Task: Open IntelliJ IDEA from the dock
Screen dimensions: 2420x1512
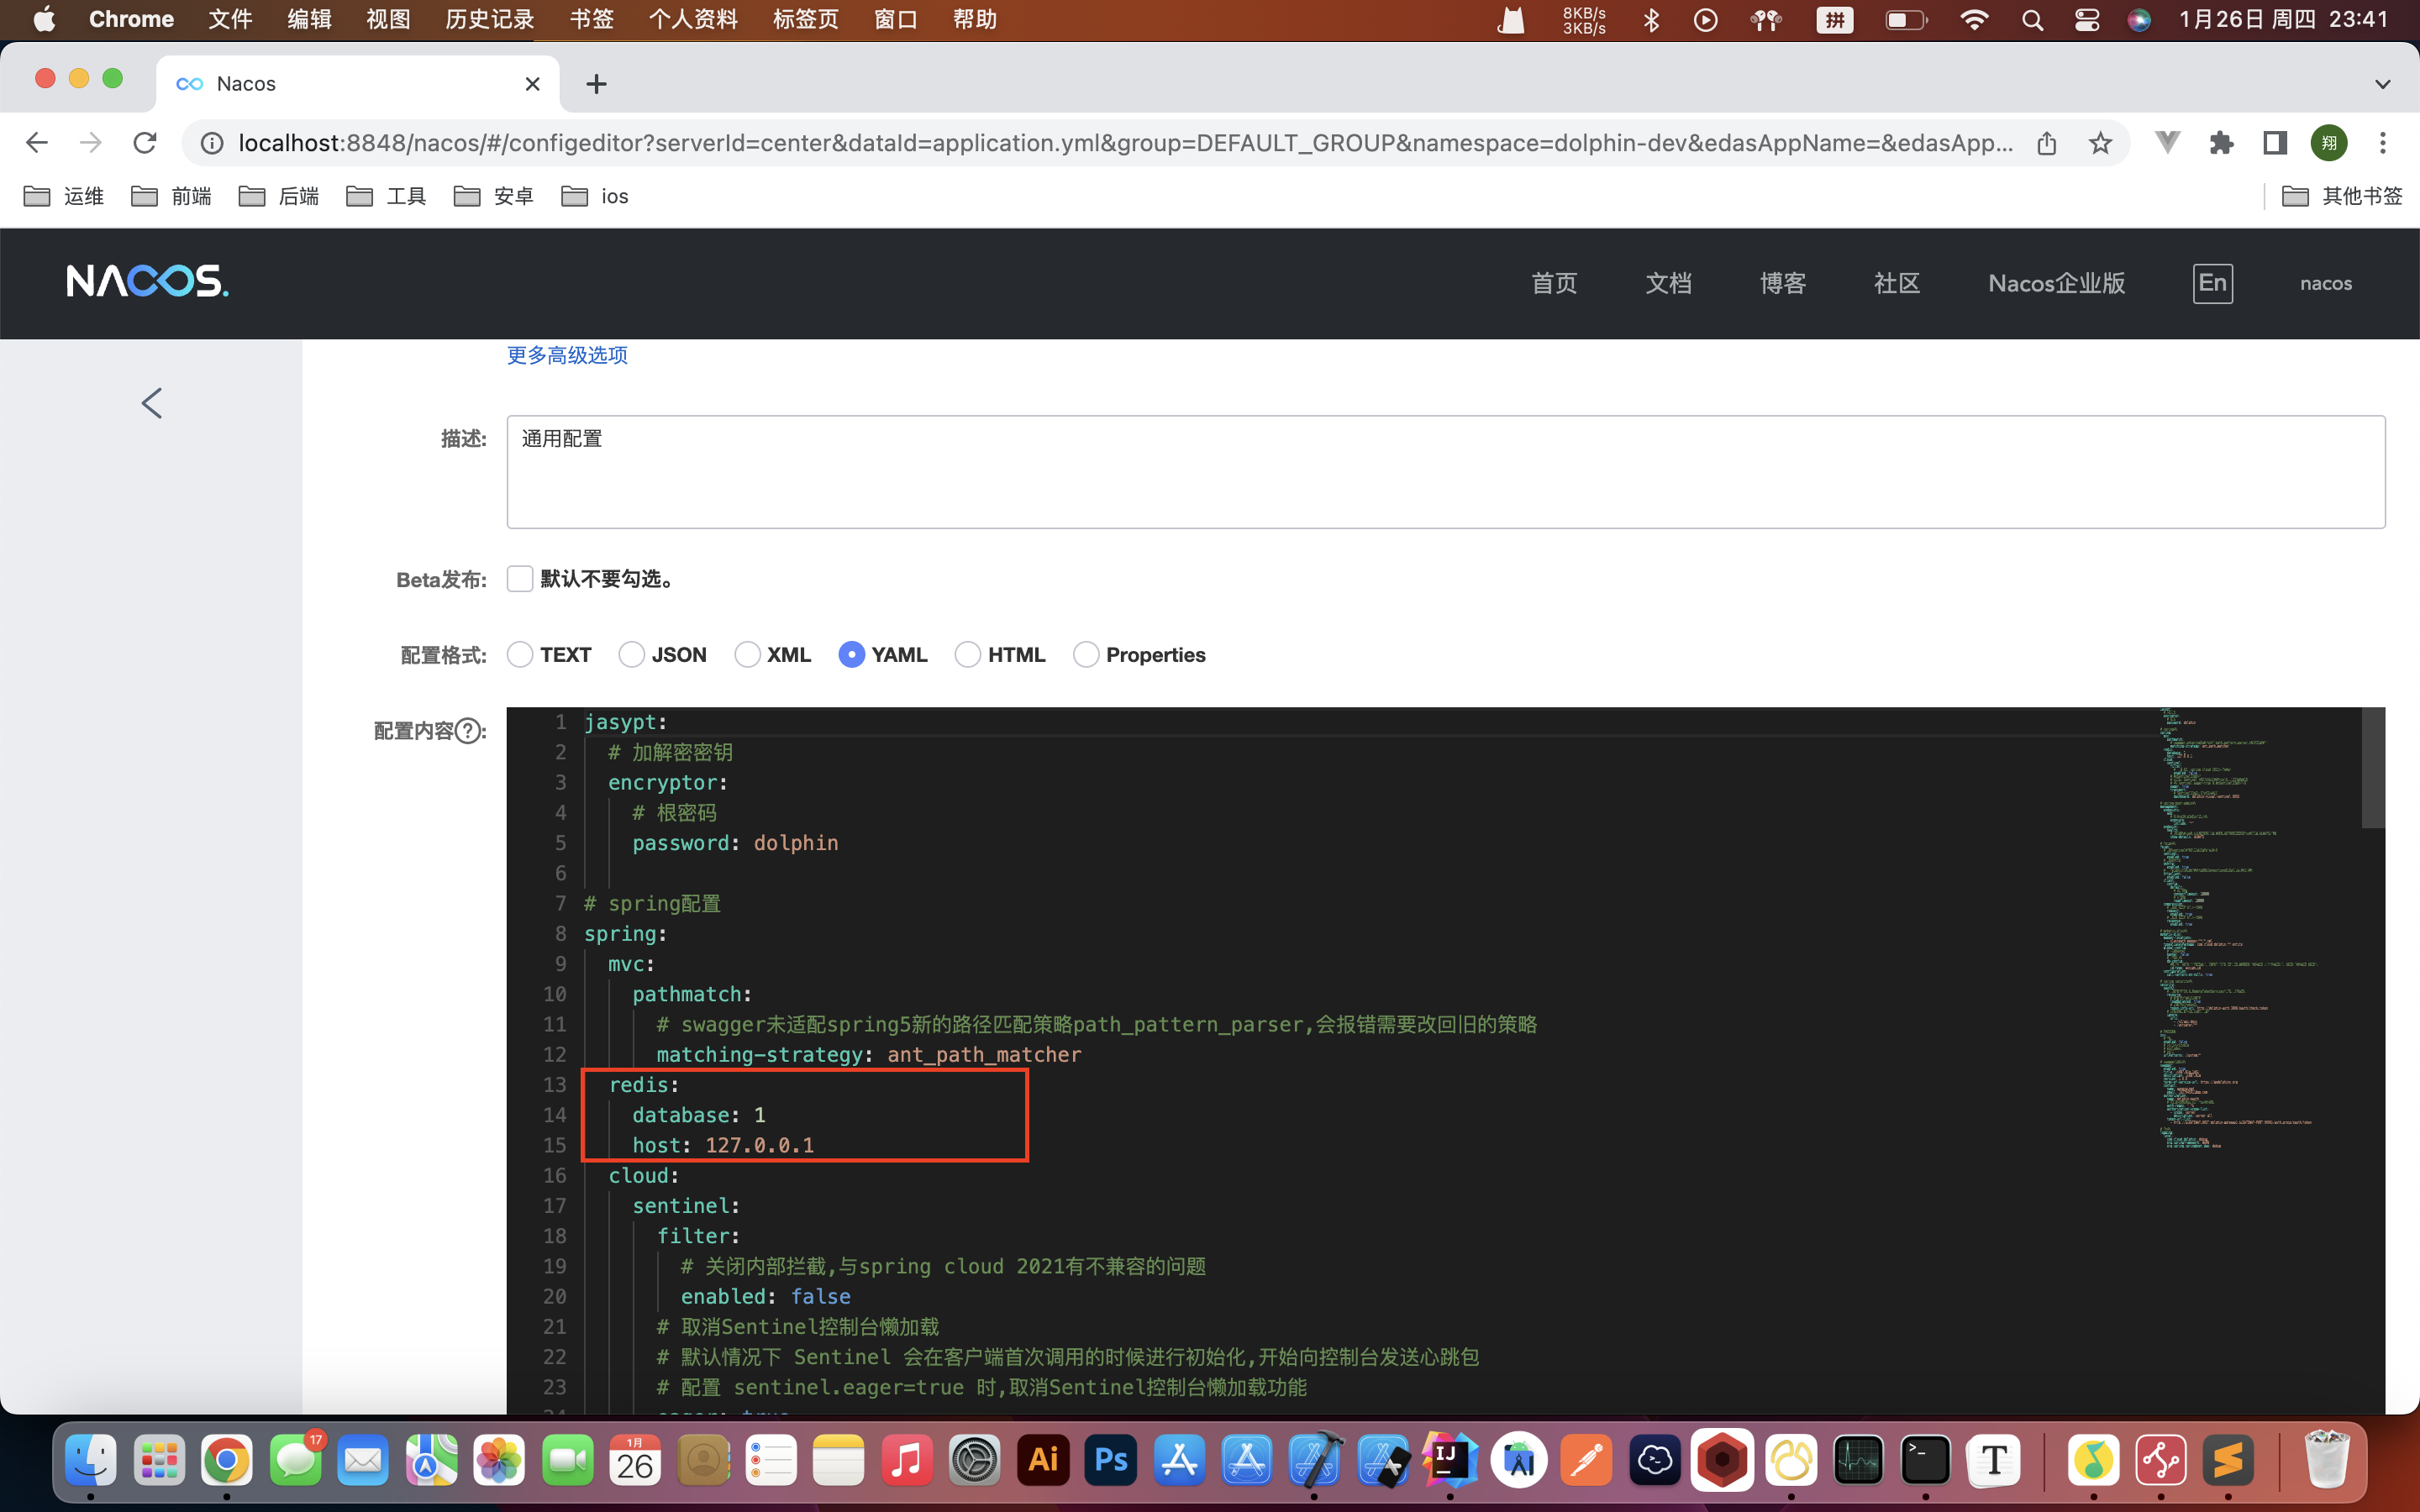Action: 1450,1461
